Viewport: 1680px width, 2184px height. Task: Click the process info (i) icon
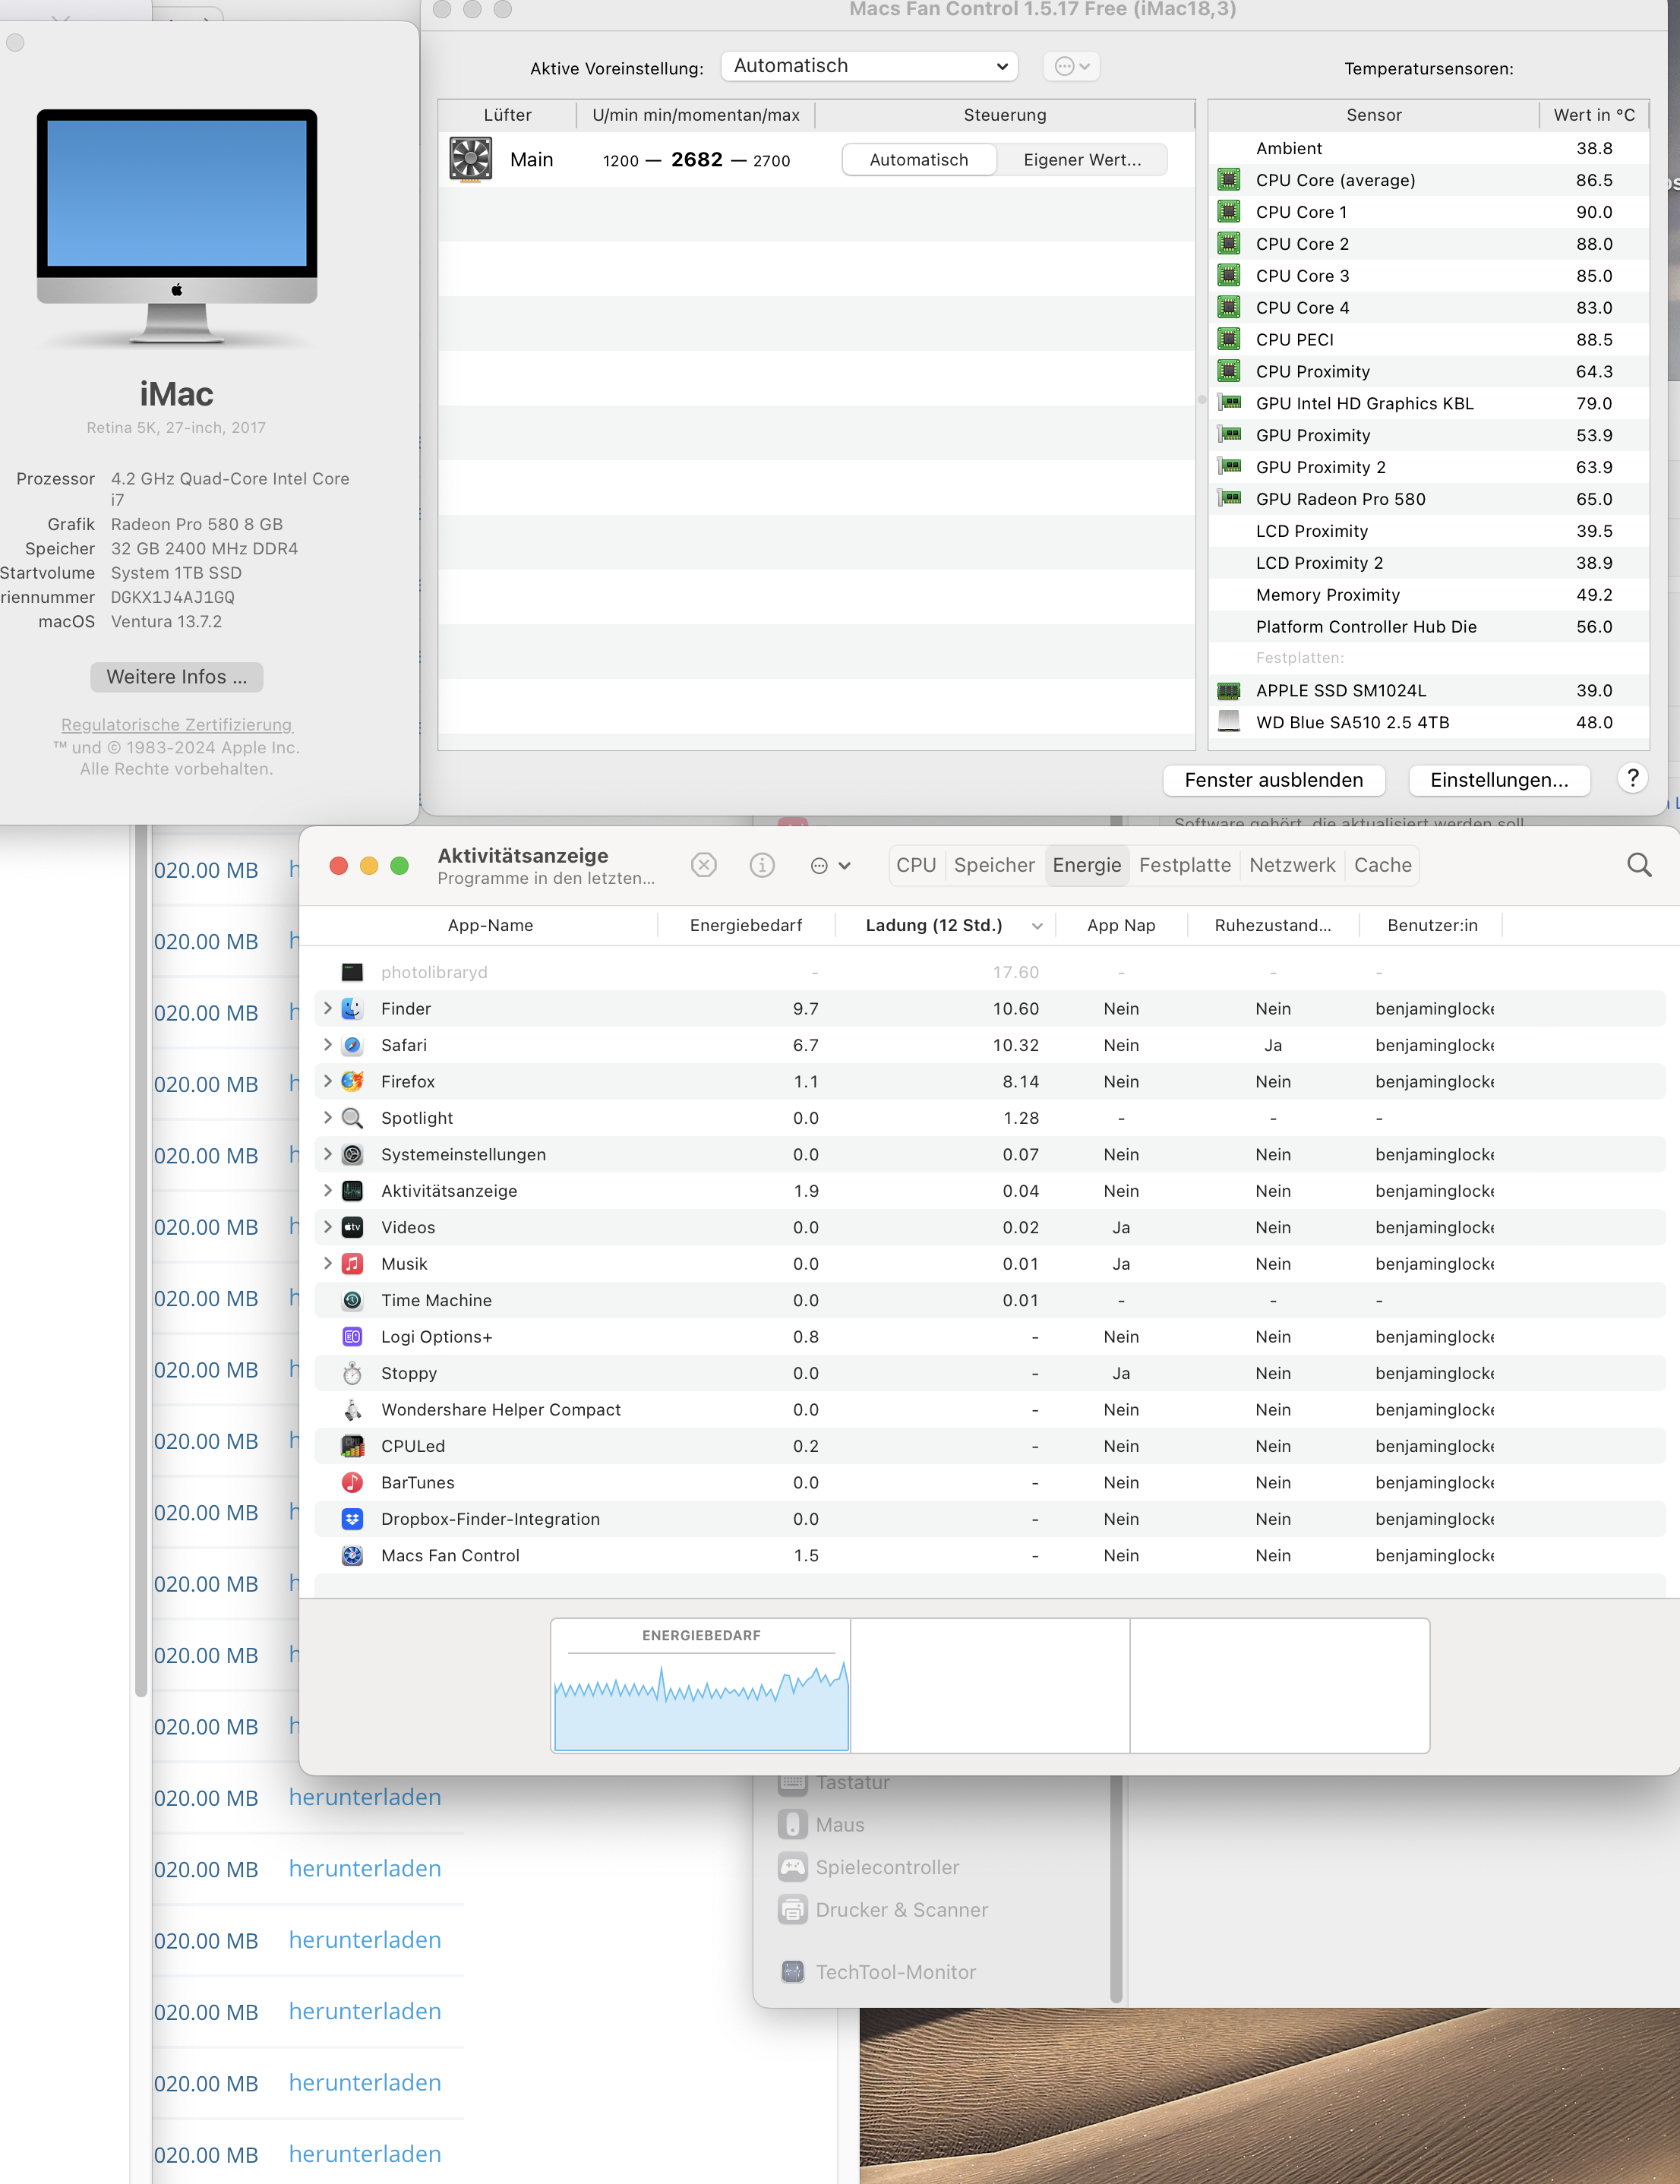click(762, 865)
